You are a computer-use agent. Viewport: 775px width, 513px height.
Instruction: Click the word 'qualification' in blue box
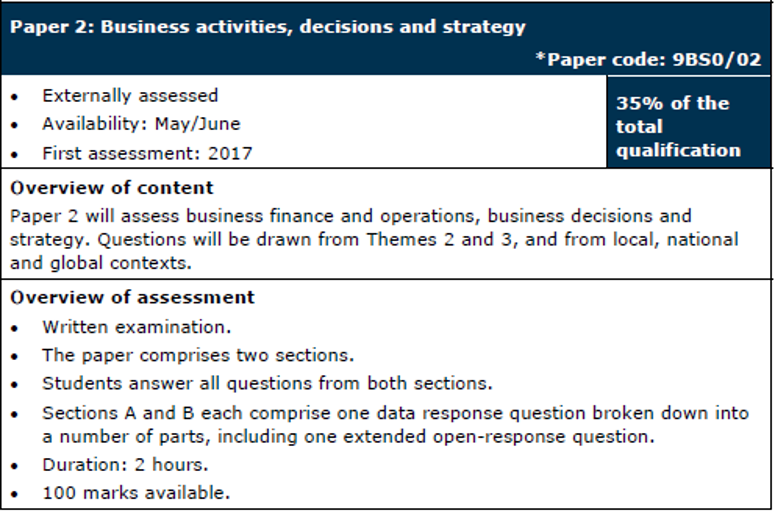678,150
